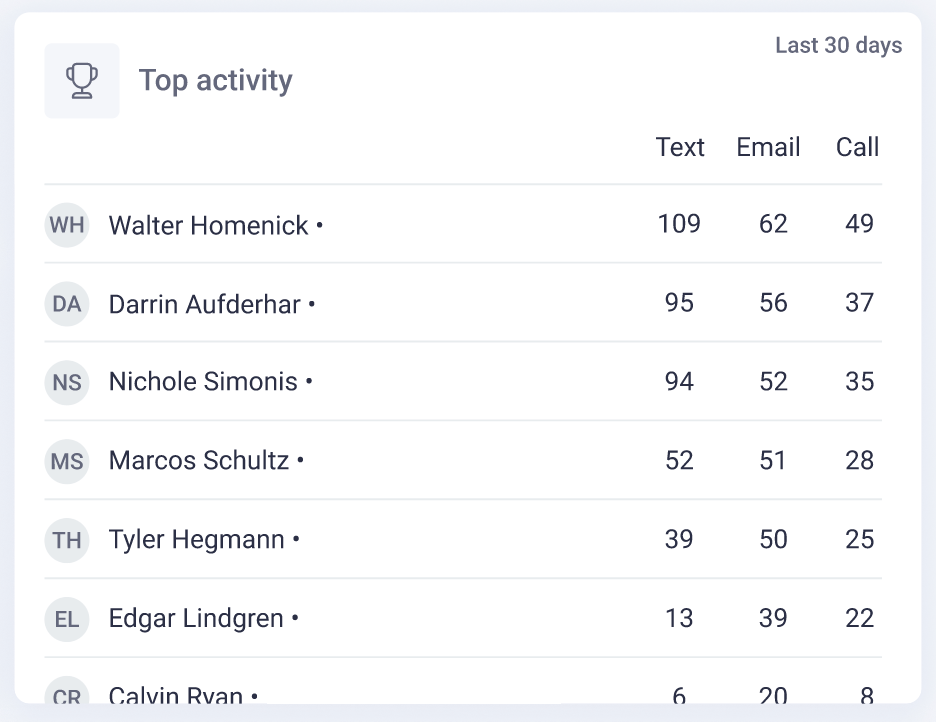Open Walter Homenick's profile name
The height and width of the screenshot is (722, 936).
point(208,226)
